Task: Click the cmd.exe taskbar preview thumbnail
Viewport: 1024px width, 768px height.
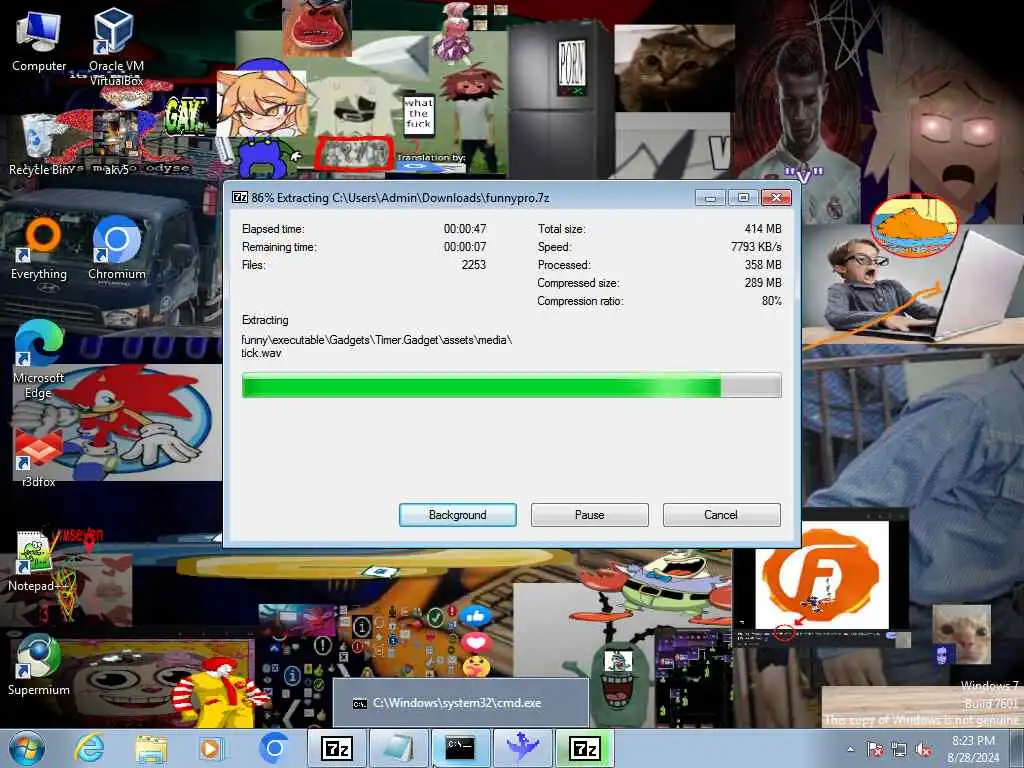Action: click(x=460, y=703)
